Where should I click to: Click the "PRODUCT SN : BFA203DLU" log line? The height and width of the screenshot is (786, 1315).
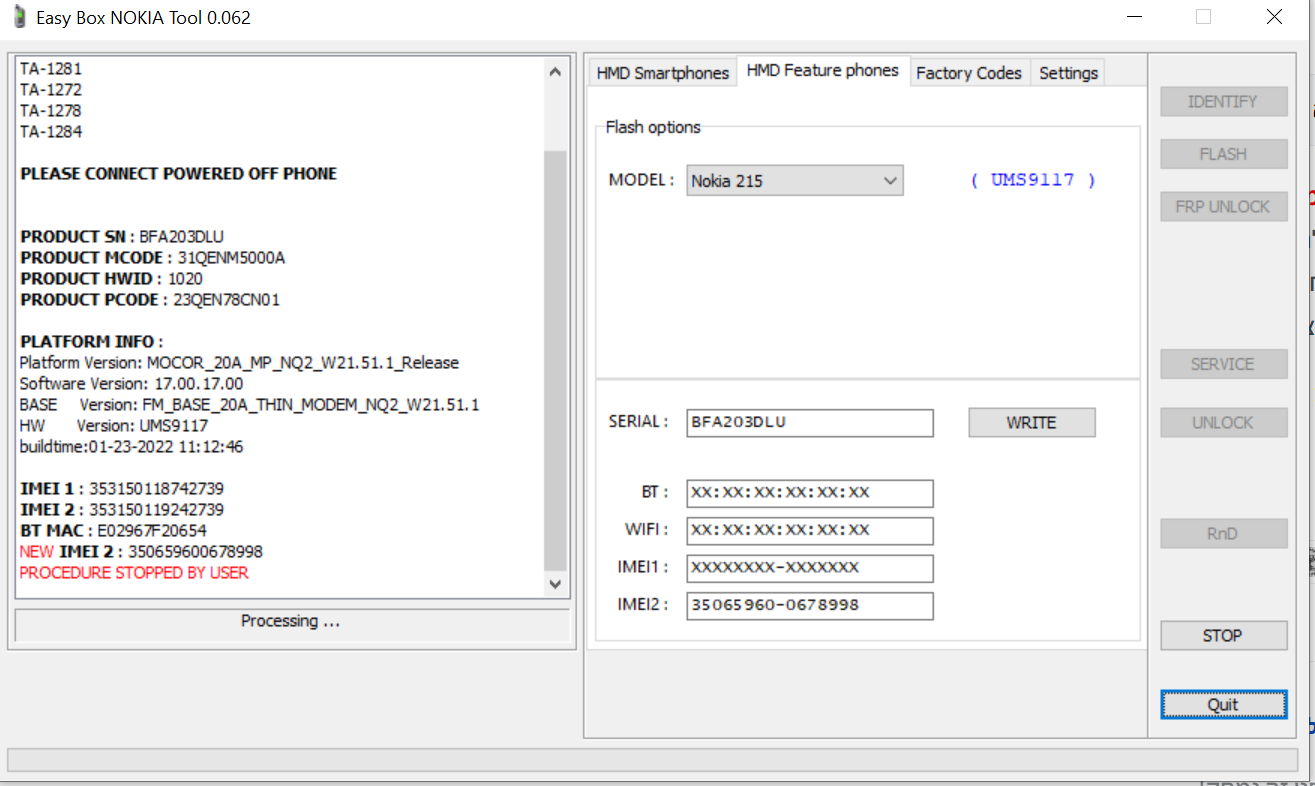click(x=122, y=237)
